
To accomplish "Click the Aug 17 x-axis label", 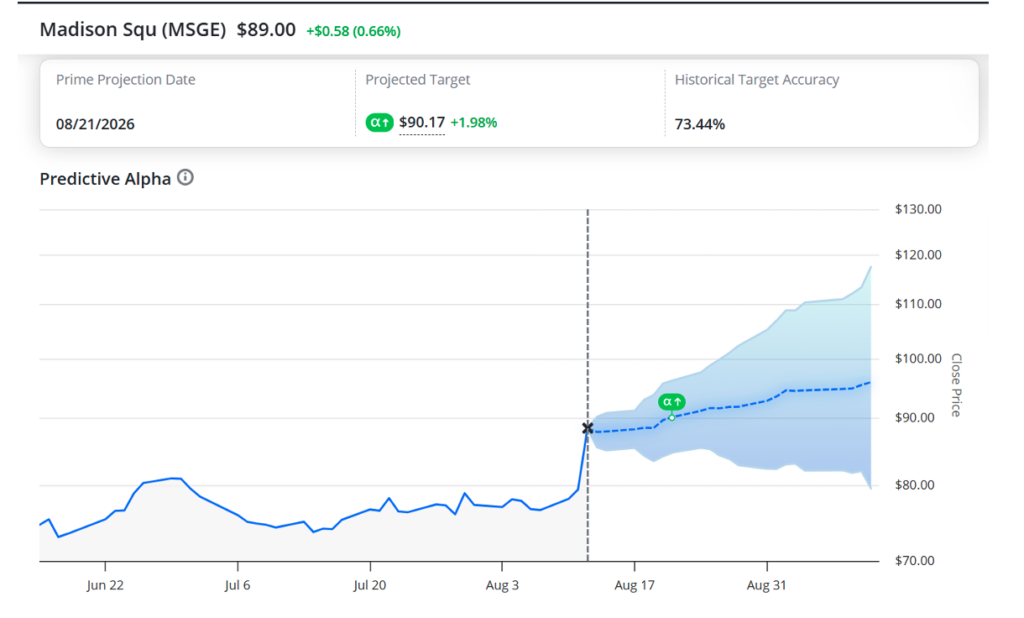I will click(x=634, y=585).
